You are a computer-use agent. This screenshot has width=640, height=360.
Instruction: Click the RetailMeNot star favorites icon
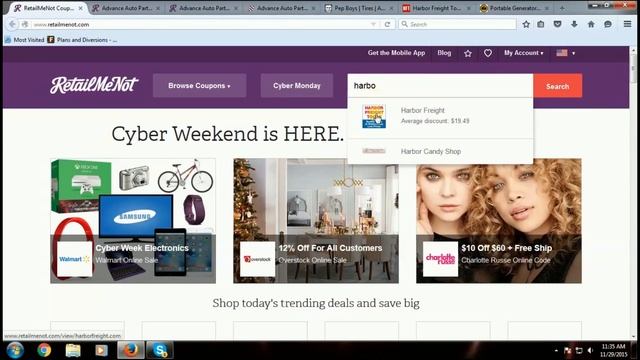click(468, 53)
